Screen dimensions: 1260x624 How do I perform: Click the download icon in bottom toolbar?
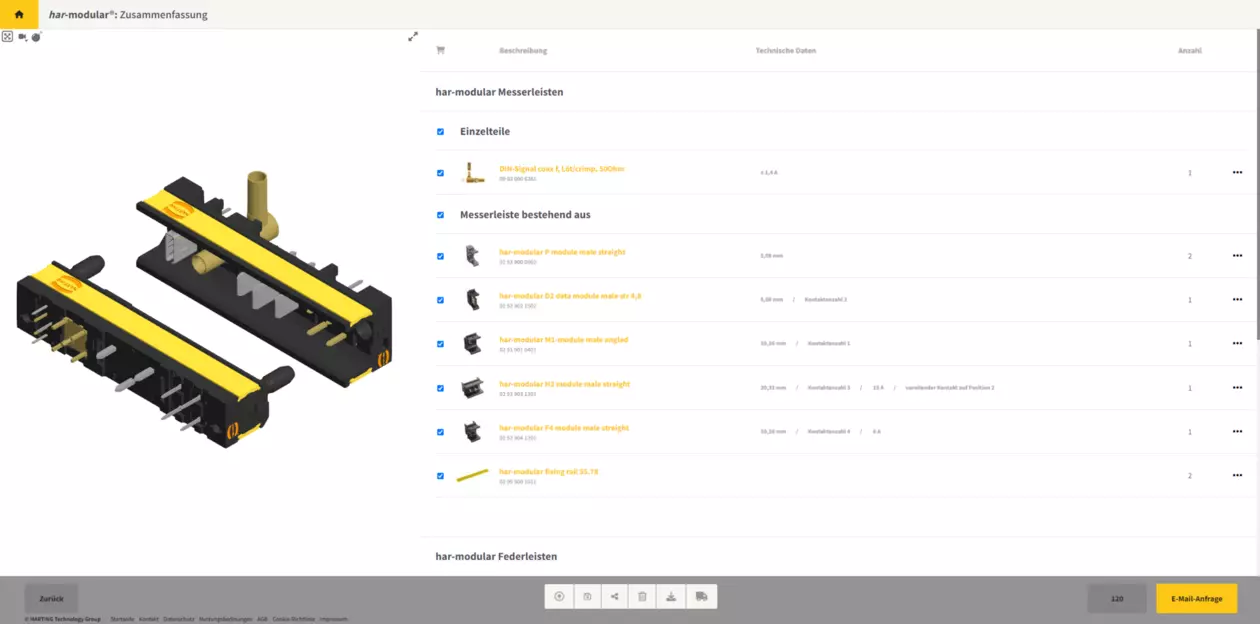tap(671, 597)
